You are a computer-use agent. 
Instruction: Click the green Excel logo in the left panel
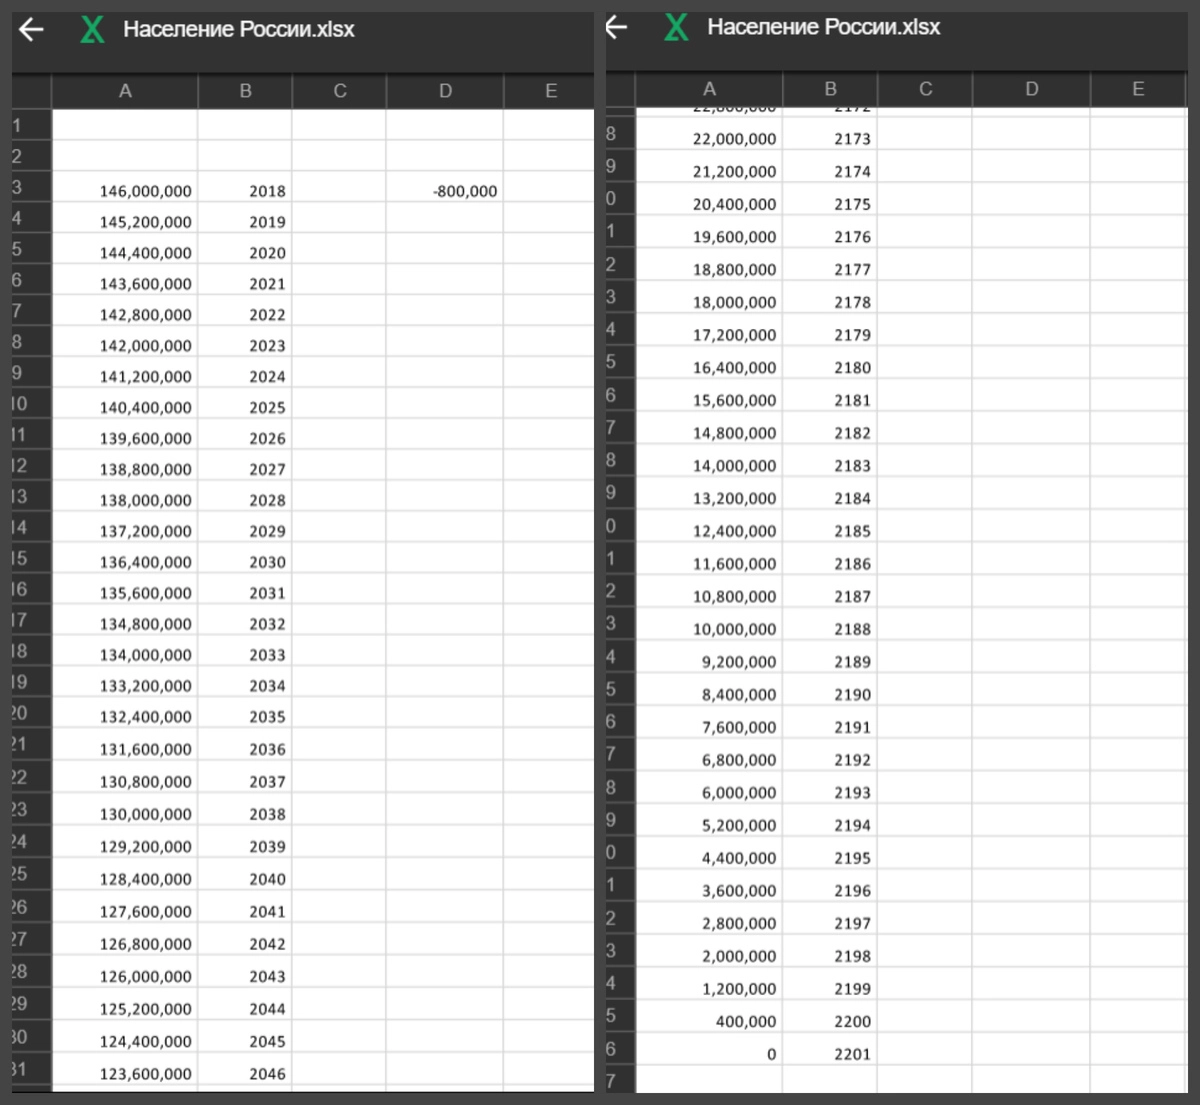tap(92, 30)
